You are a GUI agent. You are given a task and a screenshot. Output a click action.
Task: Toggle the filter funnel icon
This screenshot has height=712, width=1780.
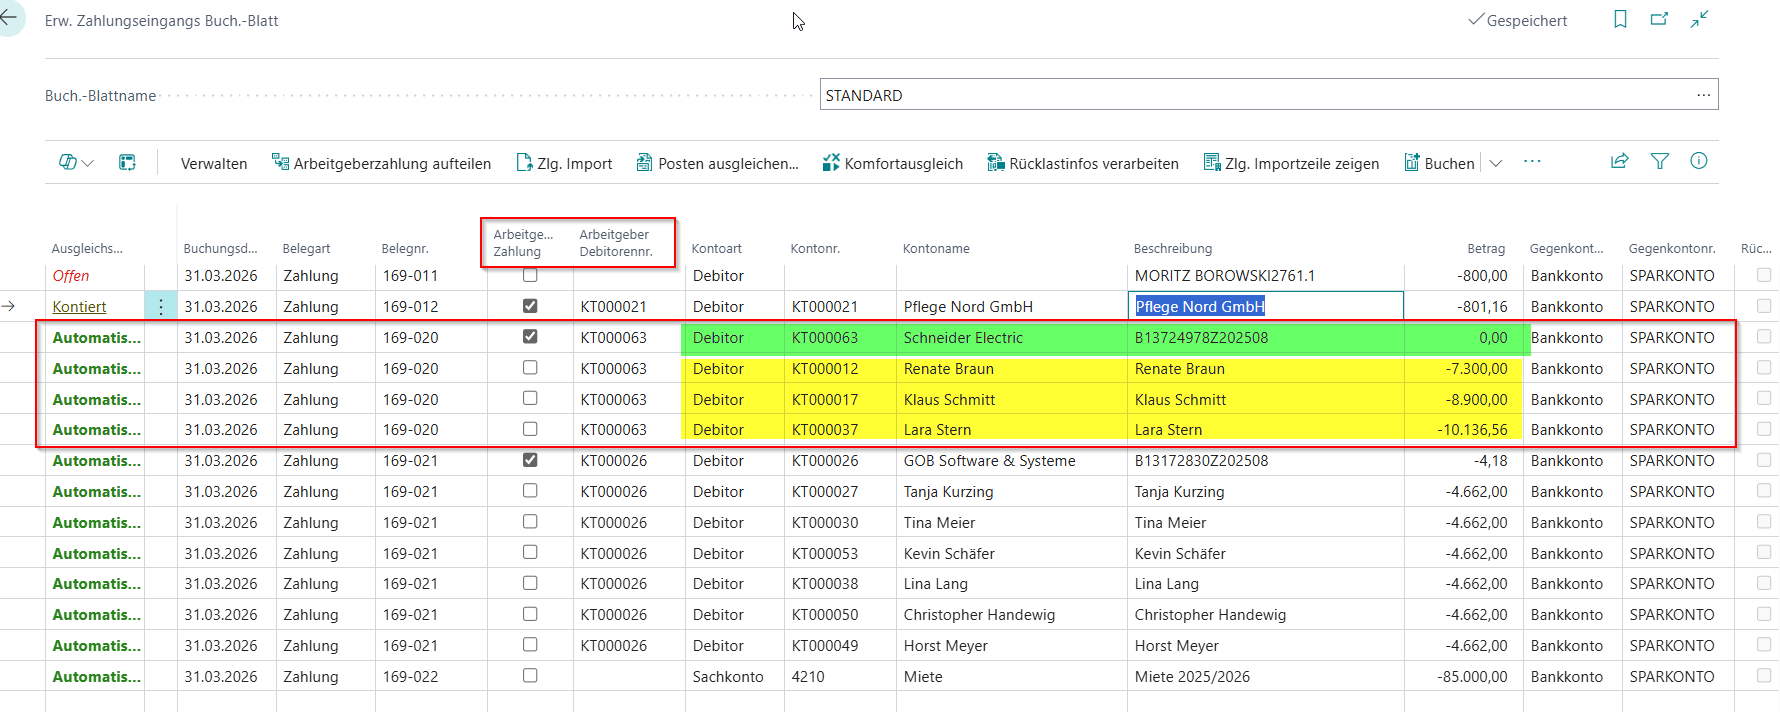[x=1660, y=161]
